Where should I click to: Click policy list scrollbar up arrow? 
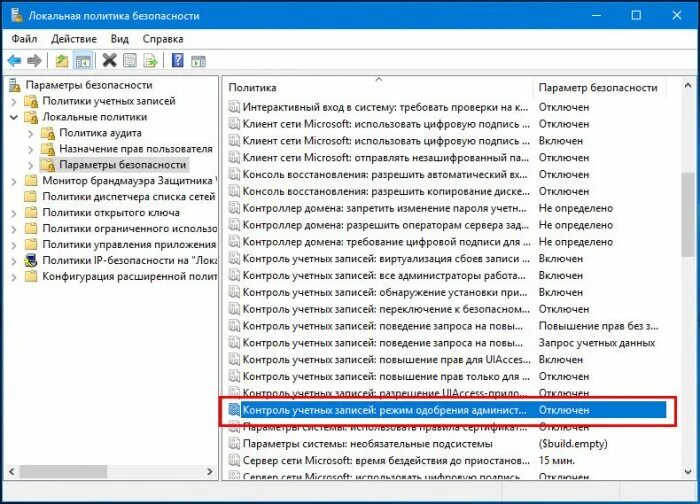[x=688, y=85]
